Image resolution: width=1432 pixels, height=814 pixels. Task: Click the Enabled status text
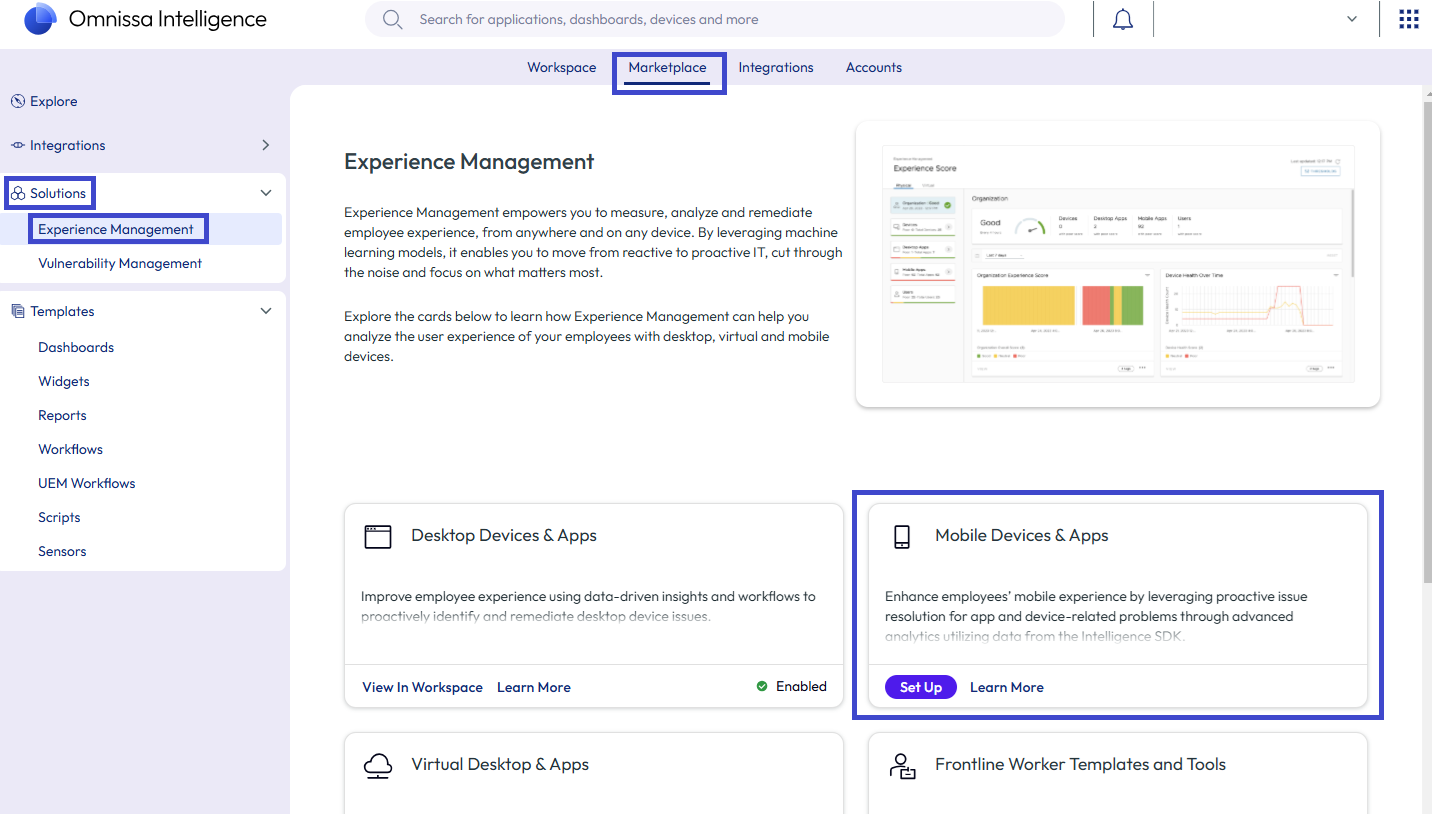801,686
